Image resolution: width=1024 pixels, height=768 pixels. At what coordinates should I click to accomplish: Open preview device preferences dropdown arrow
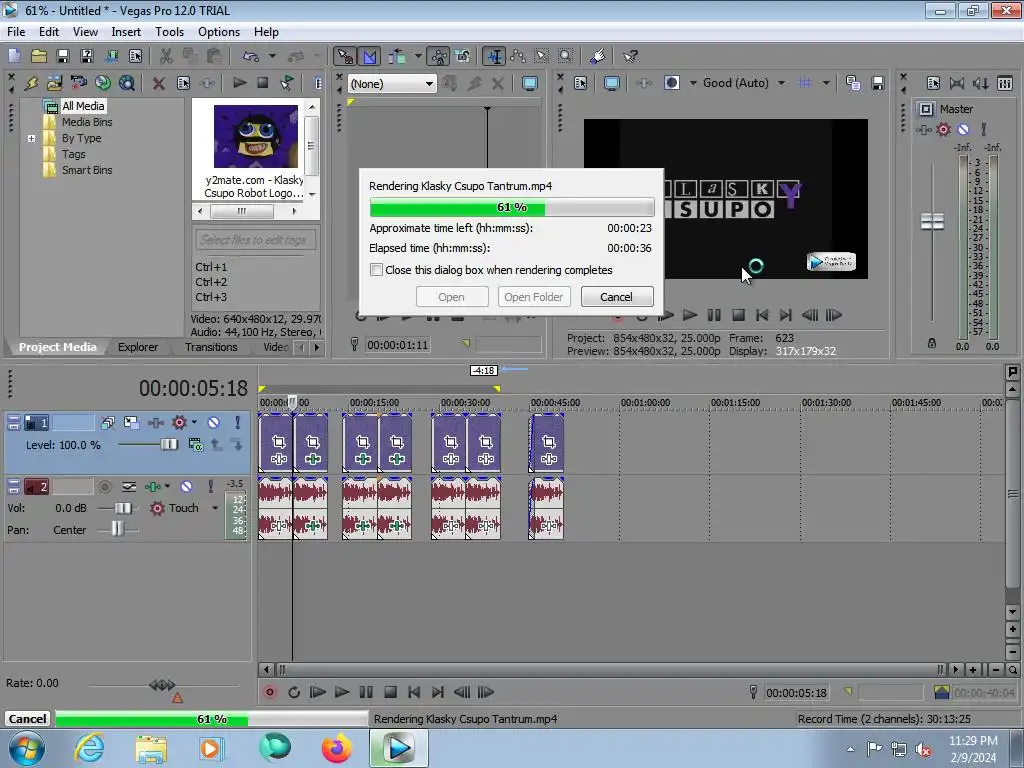(693, 83)
